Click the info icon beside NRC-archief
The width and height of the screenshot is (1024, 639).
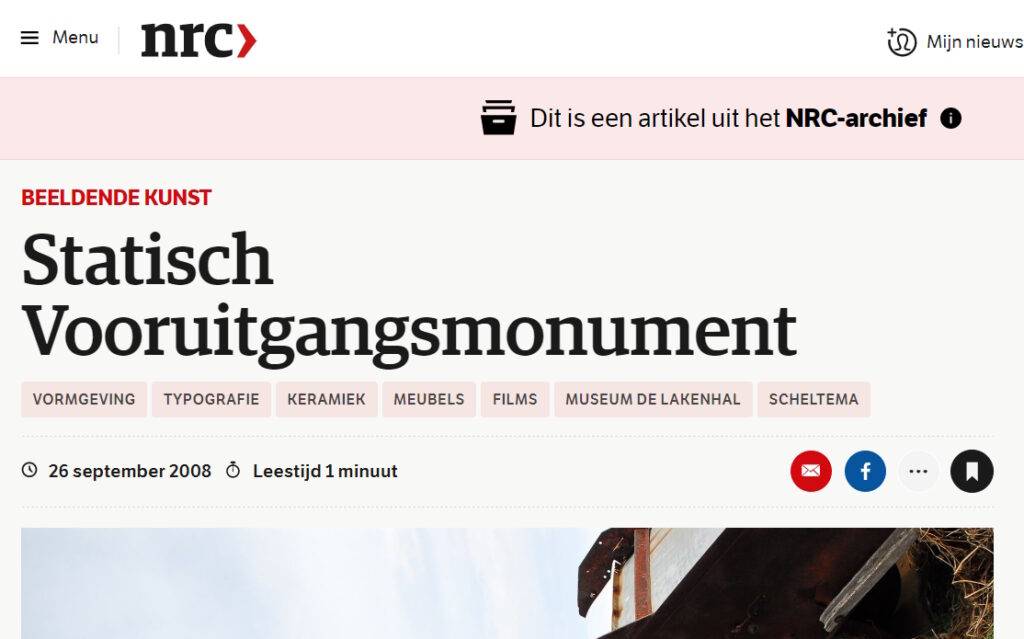951,119
